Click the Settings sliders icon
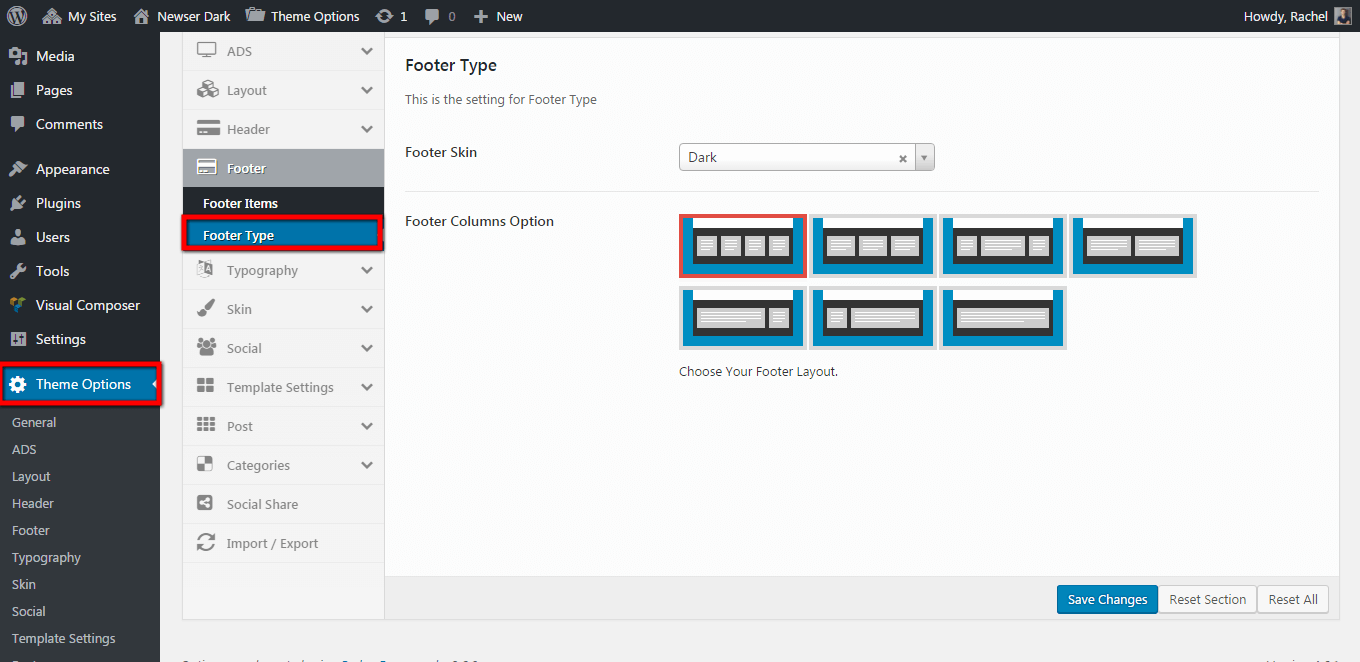1360x662 pixels. (x=18, y=339)
